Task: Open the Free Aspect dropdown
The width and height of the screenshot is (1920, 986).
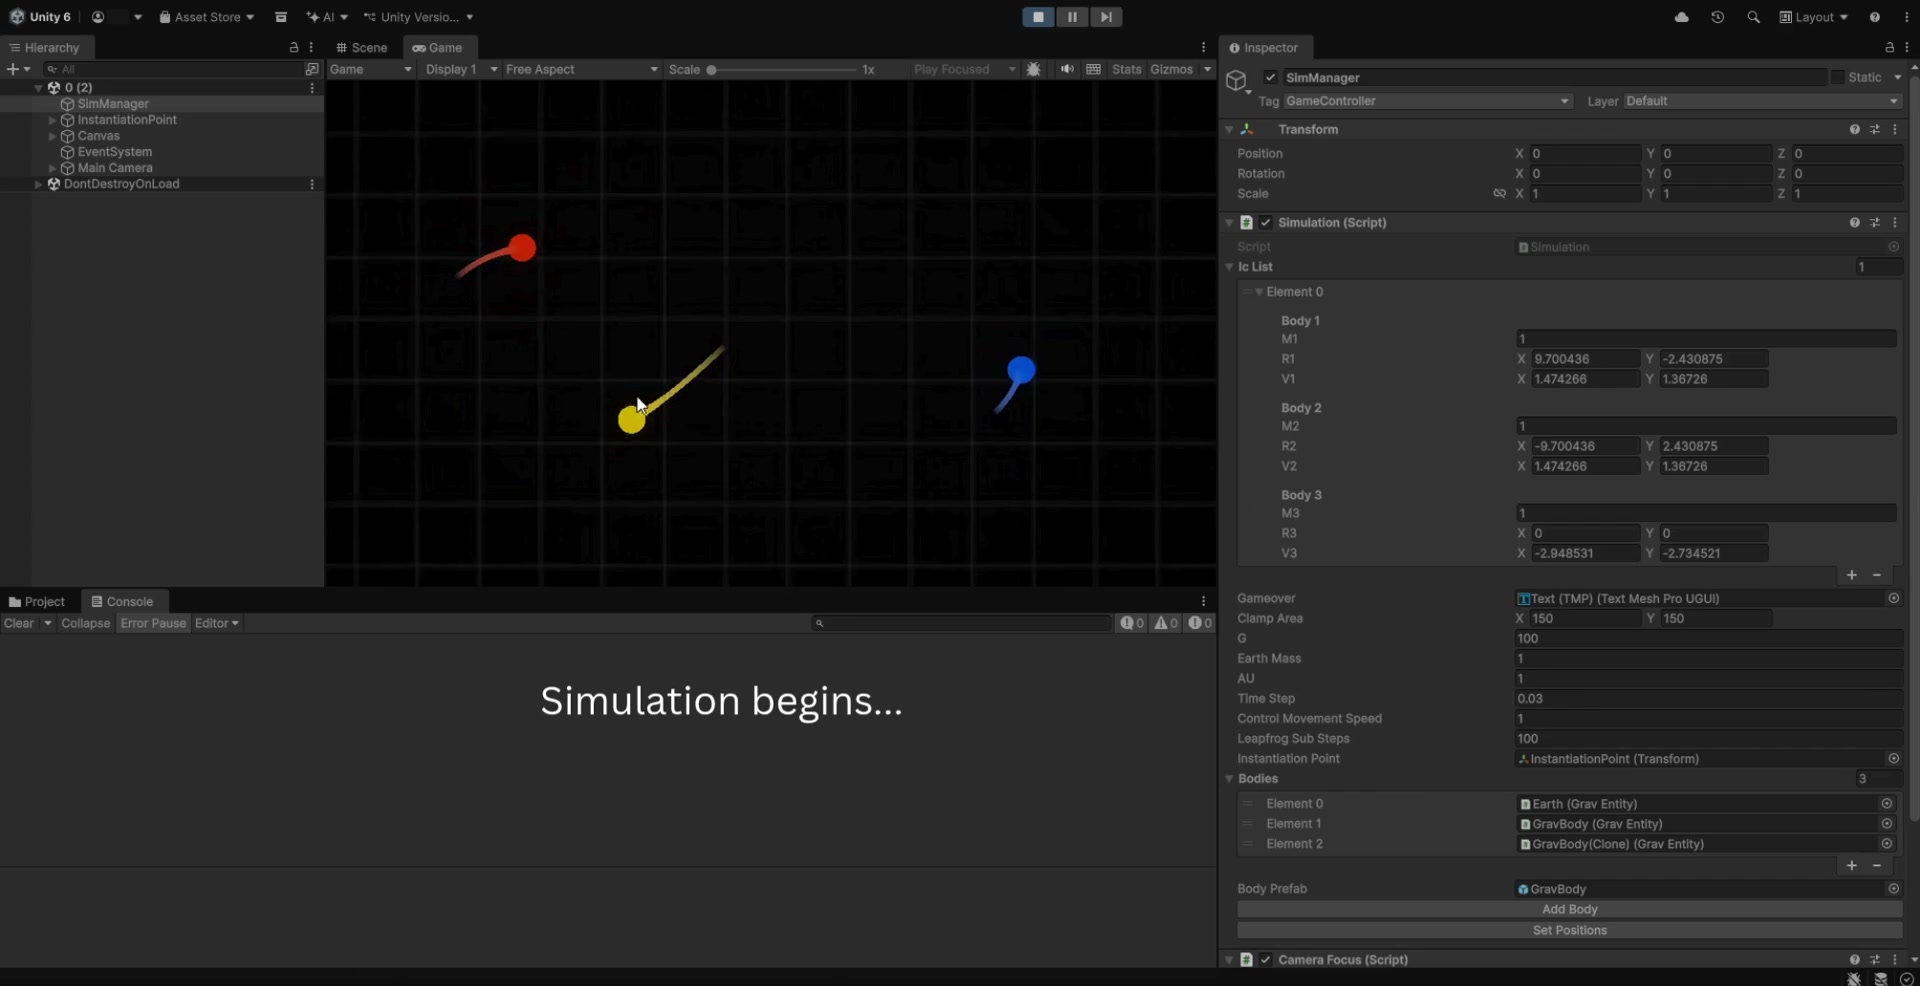Action: tap(581, 69)
